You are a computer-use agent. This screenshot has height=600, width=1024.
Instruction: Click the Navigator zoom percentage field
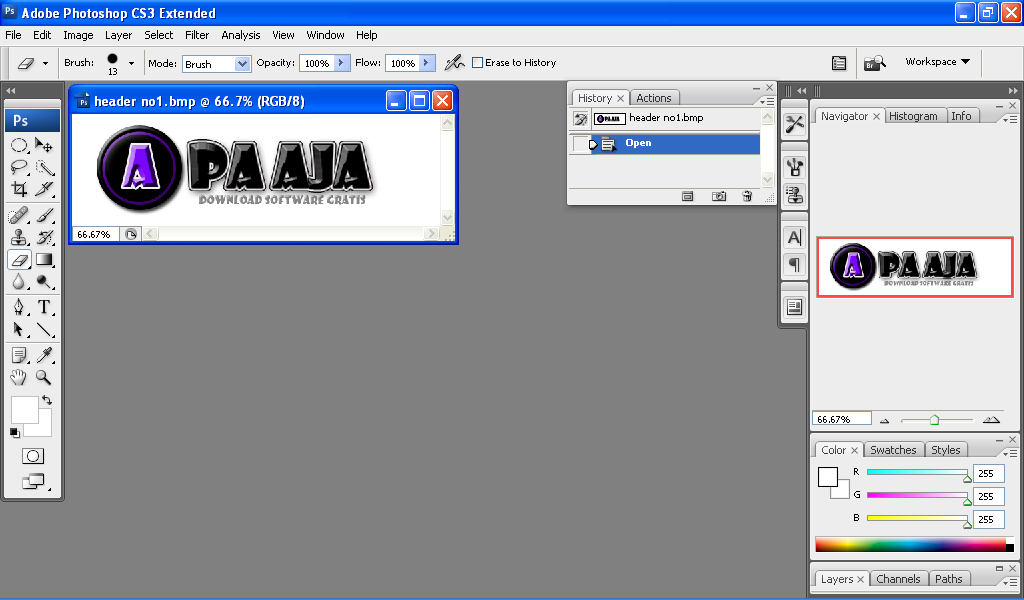pyautogui.click(x=841, y=419)
